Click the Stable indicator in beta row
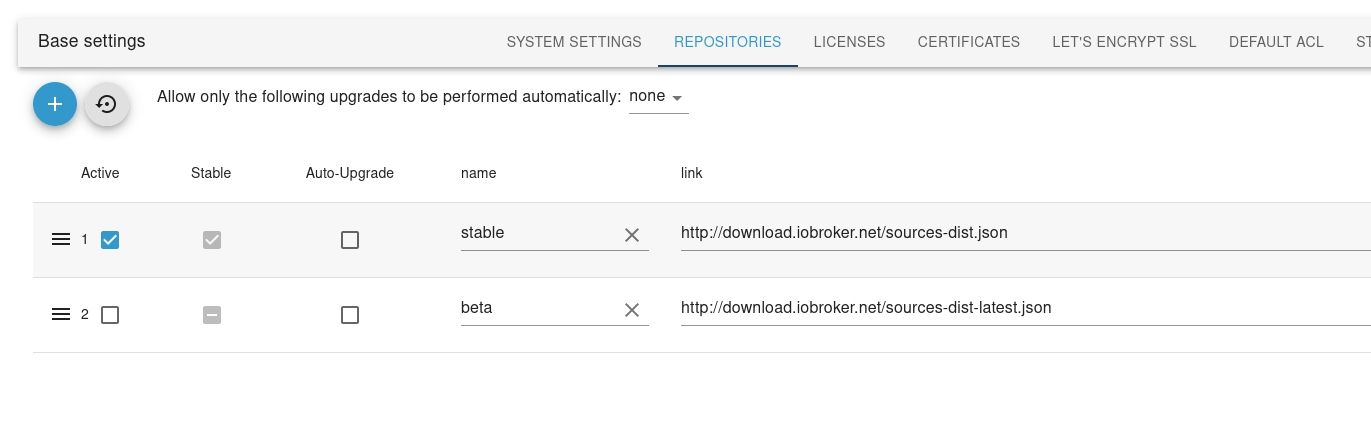1371x444 pixels. point(212,315)
